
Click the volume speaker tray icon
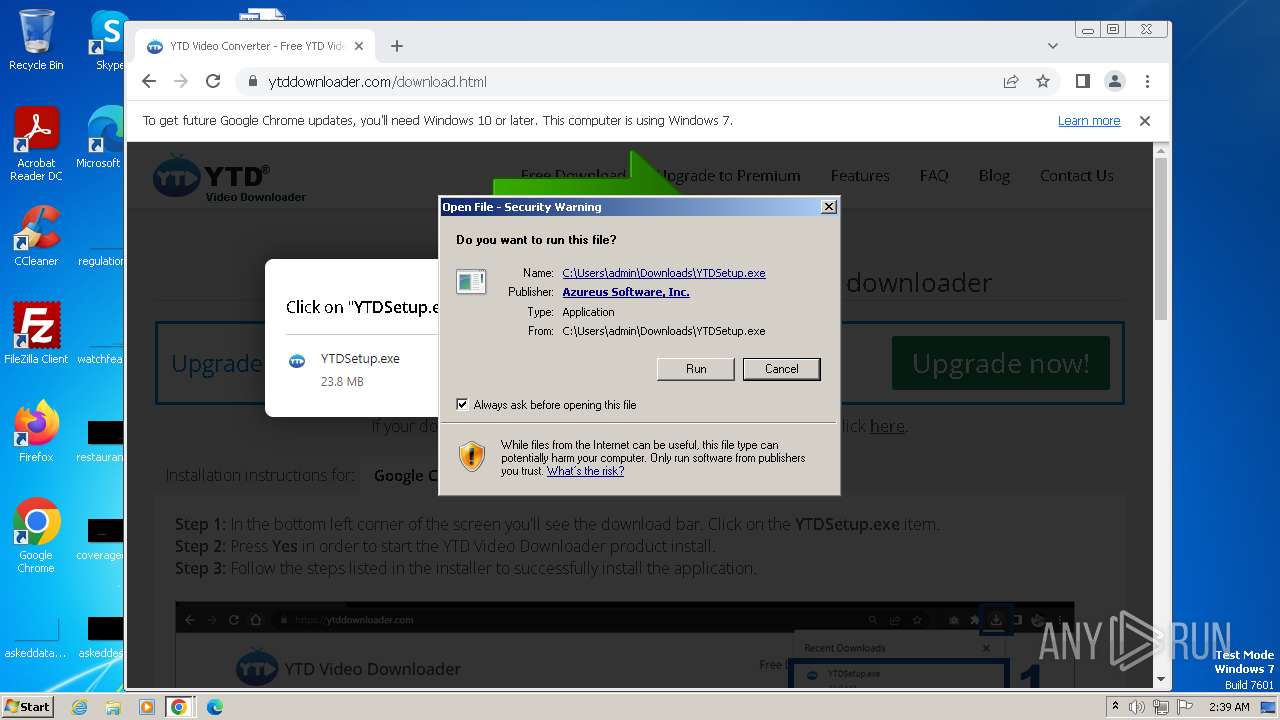pos(1137,707)
